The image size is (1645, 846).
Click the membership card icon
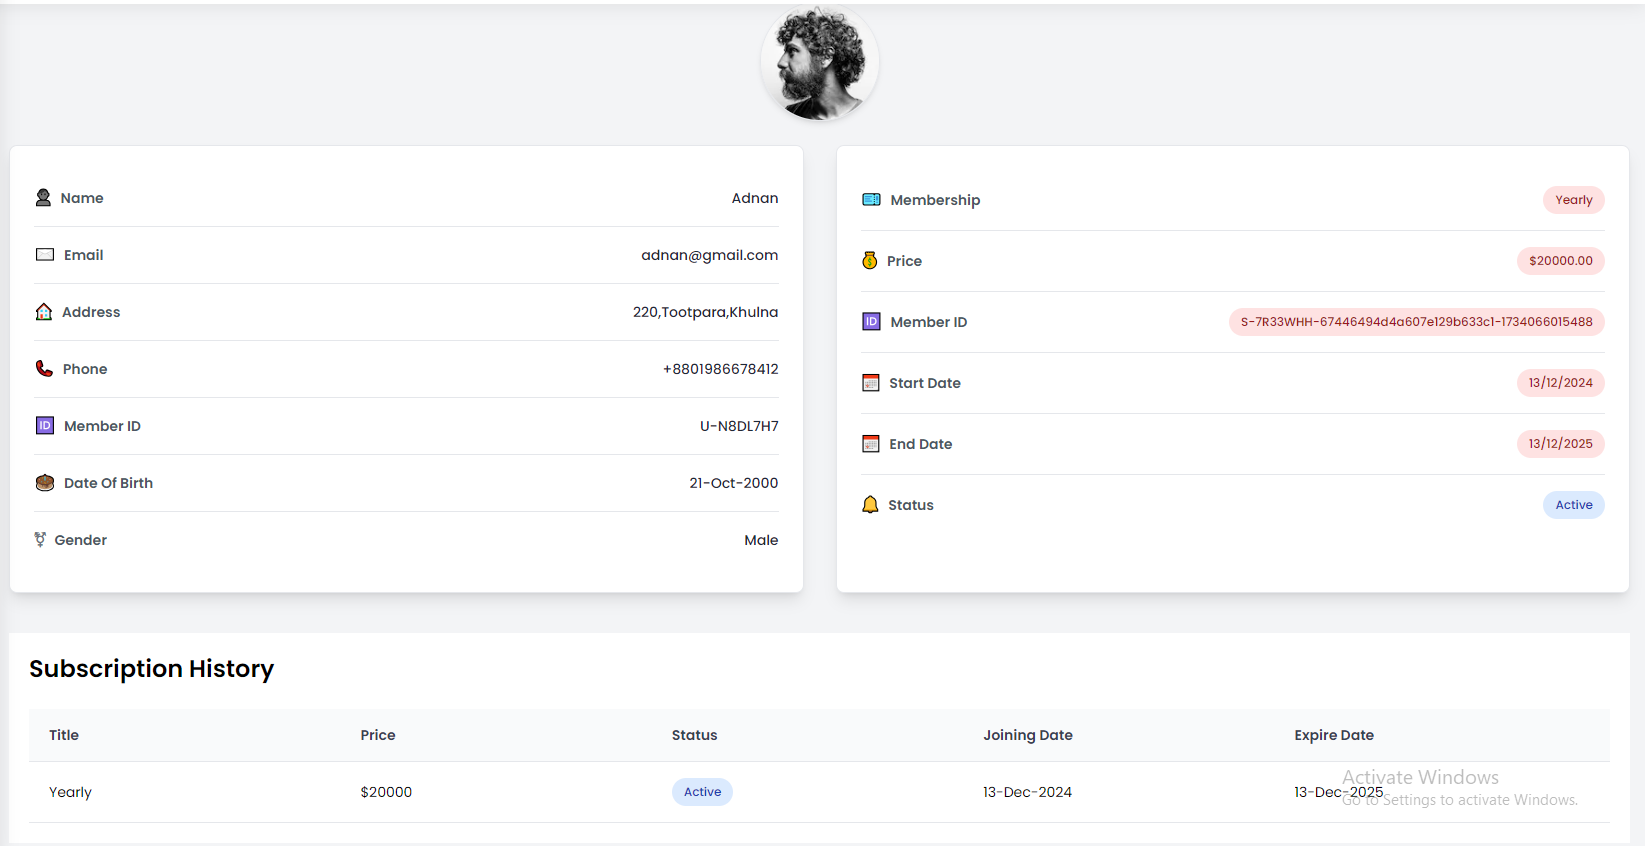click(x=871, y=200)
